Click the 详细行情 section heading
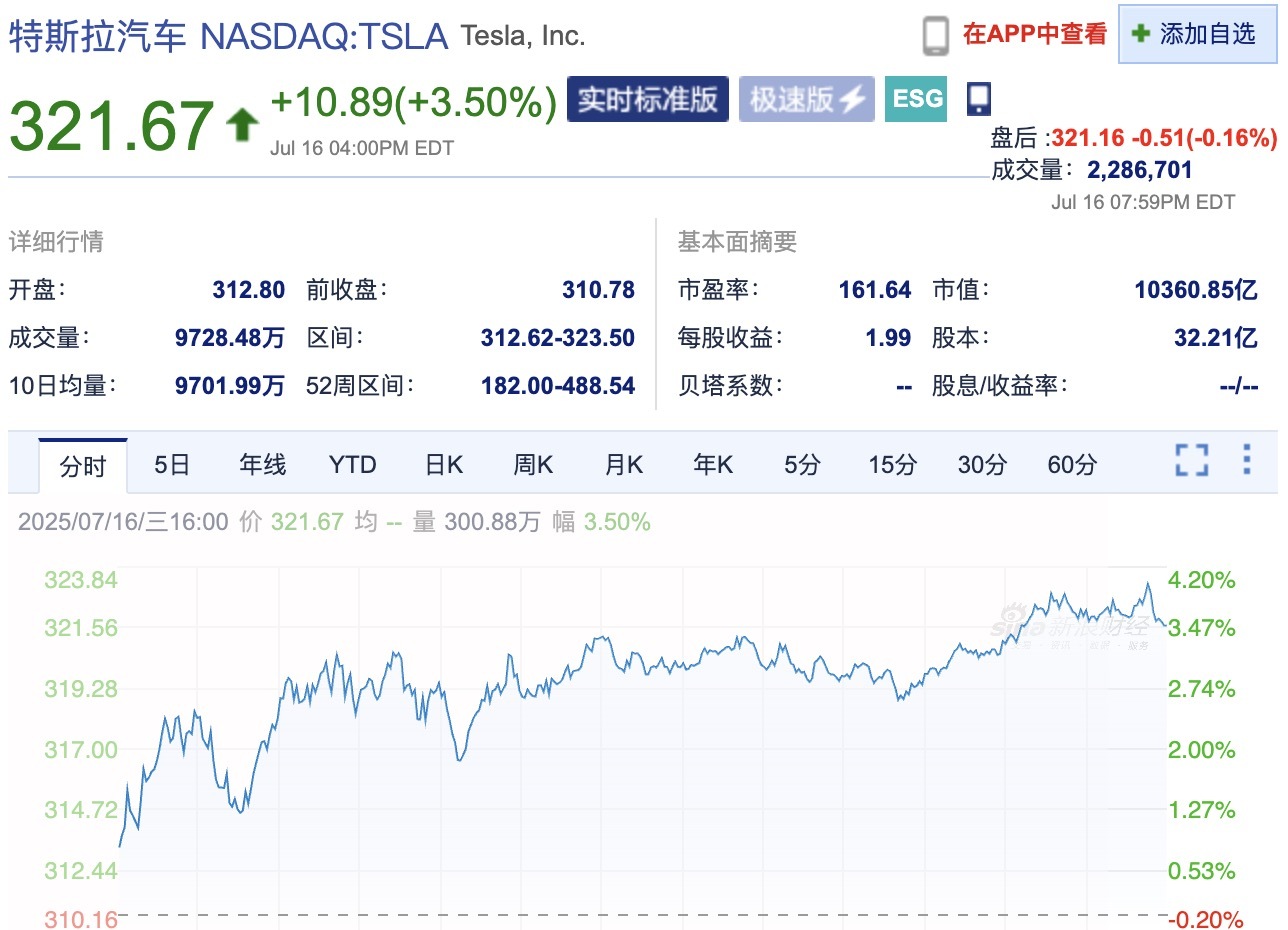This screenshot has width=1288, height=930. tap(56, 241)
